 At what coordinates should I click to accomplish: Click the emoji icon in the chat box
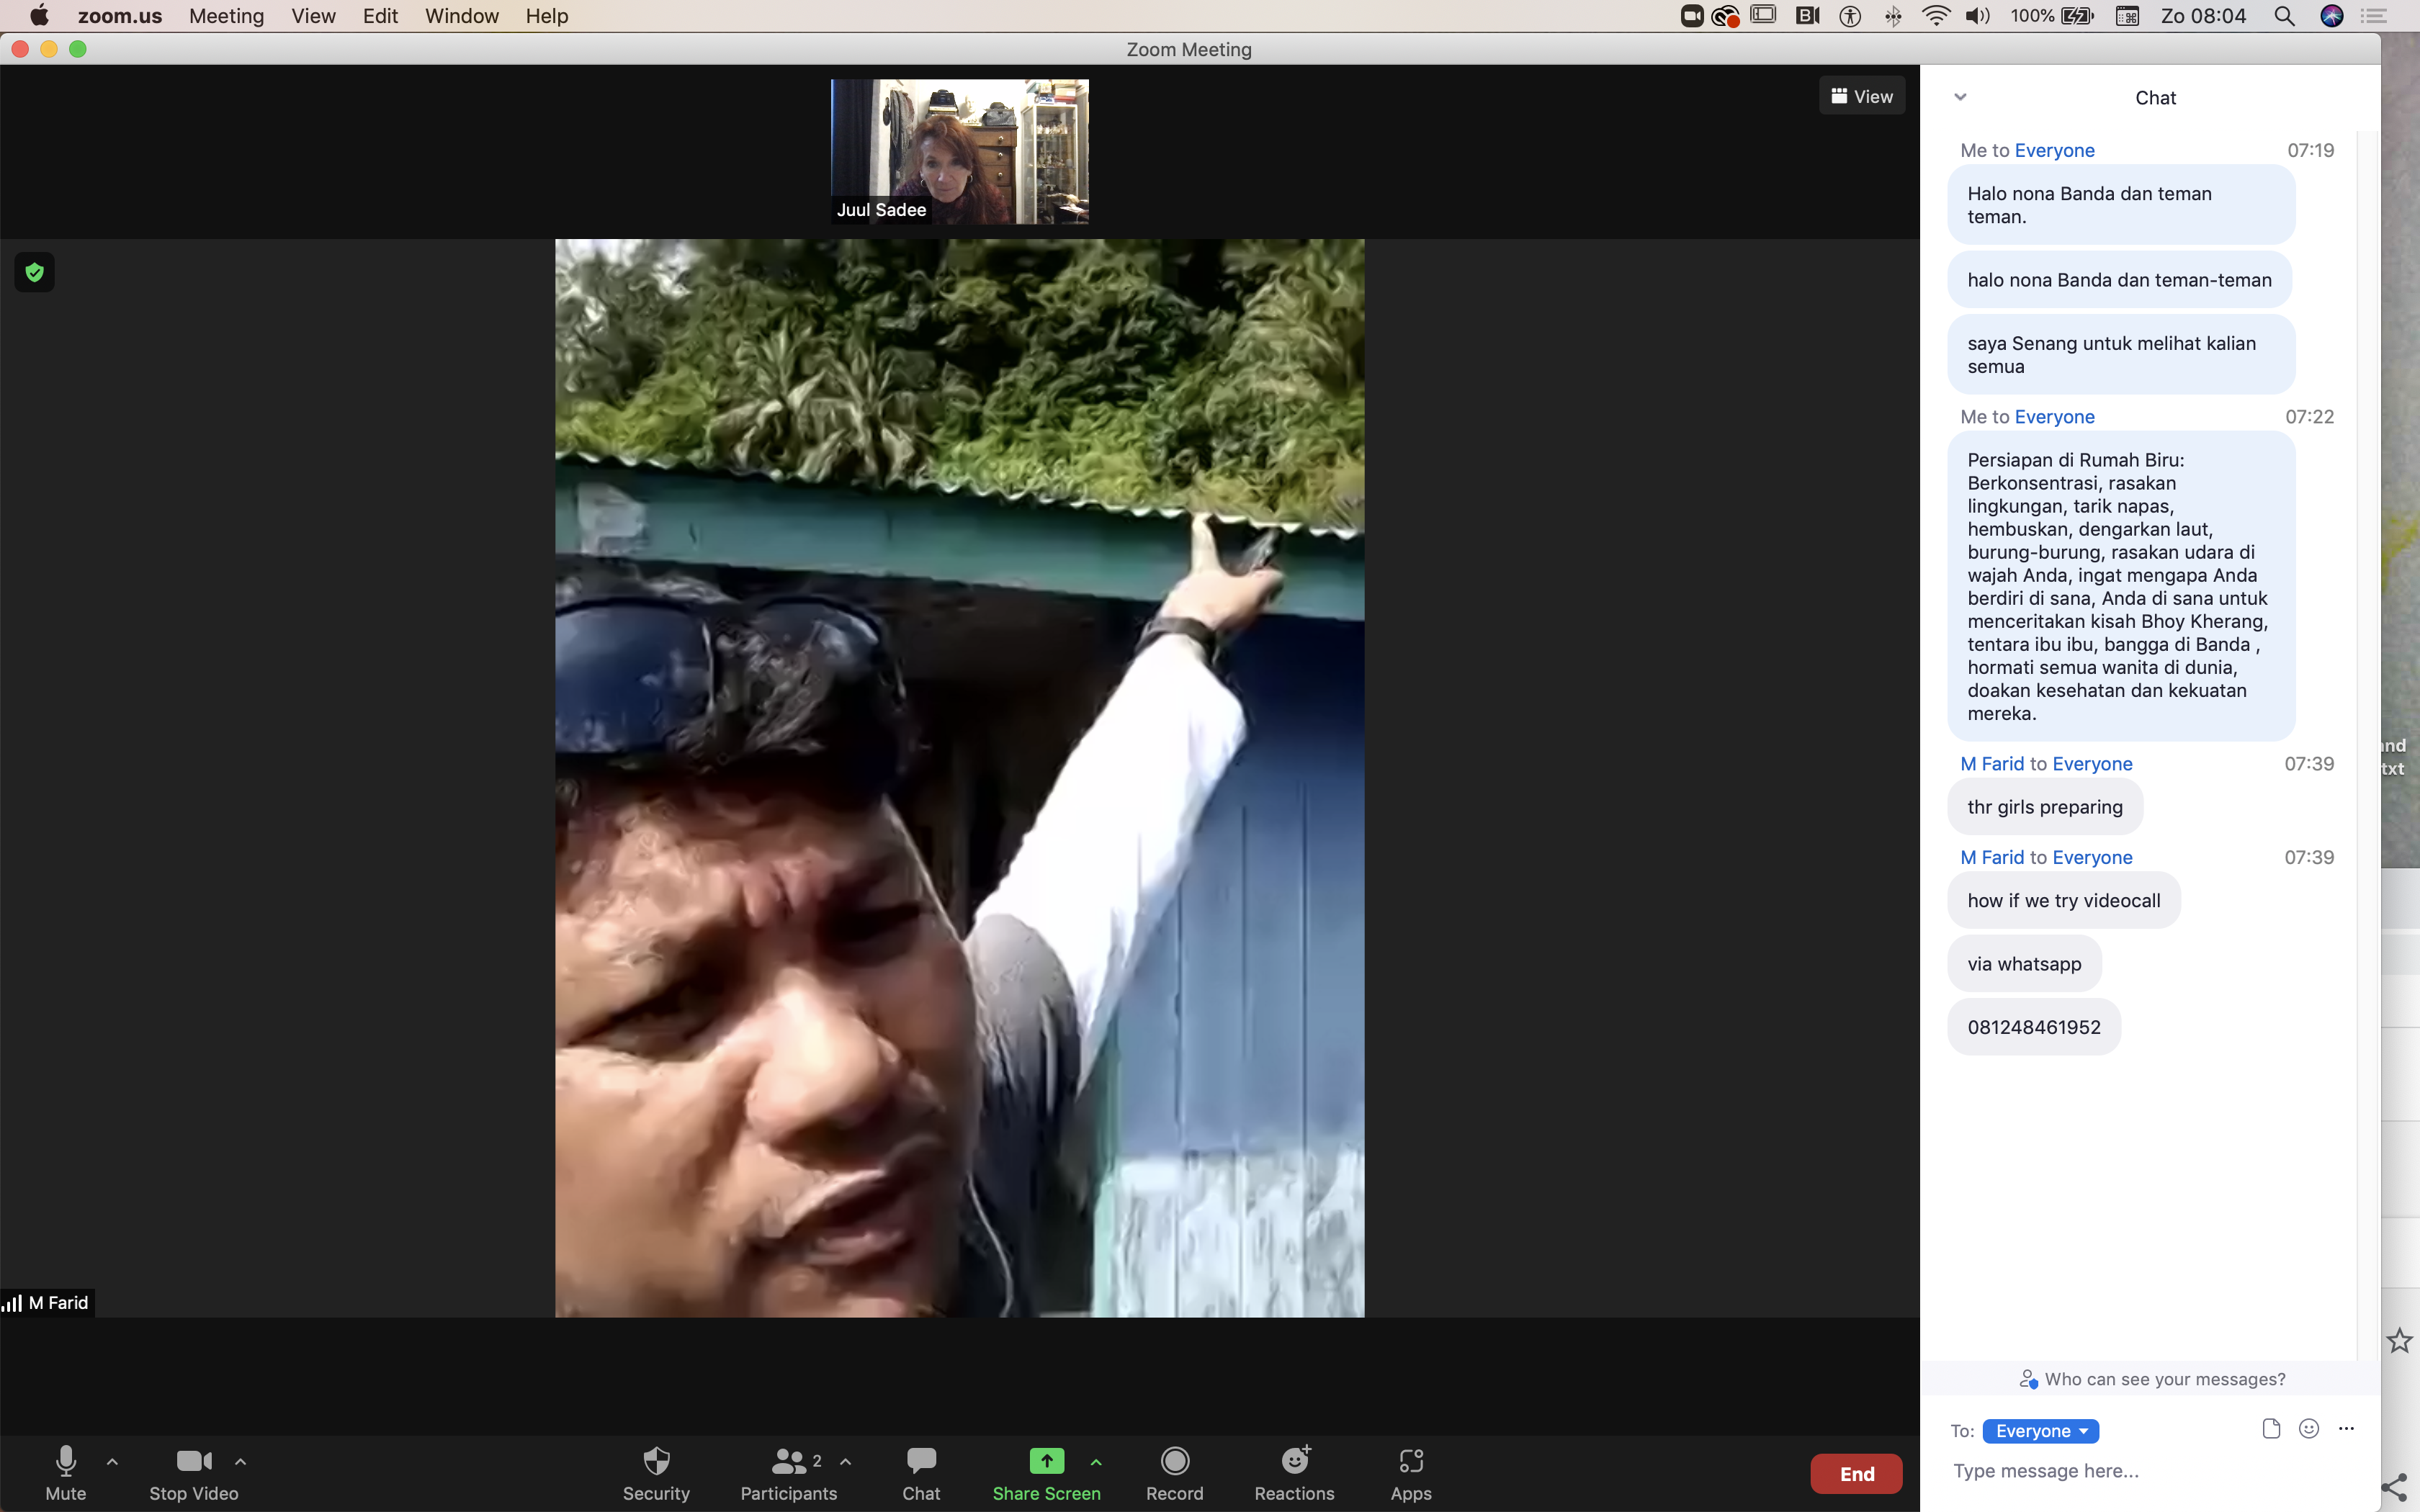tap(2308, 1428)
